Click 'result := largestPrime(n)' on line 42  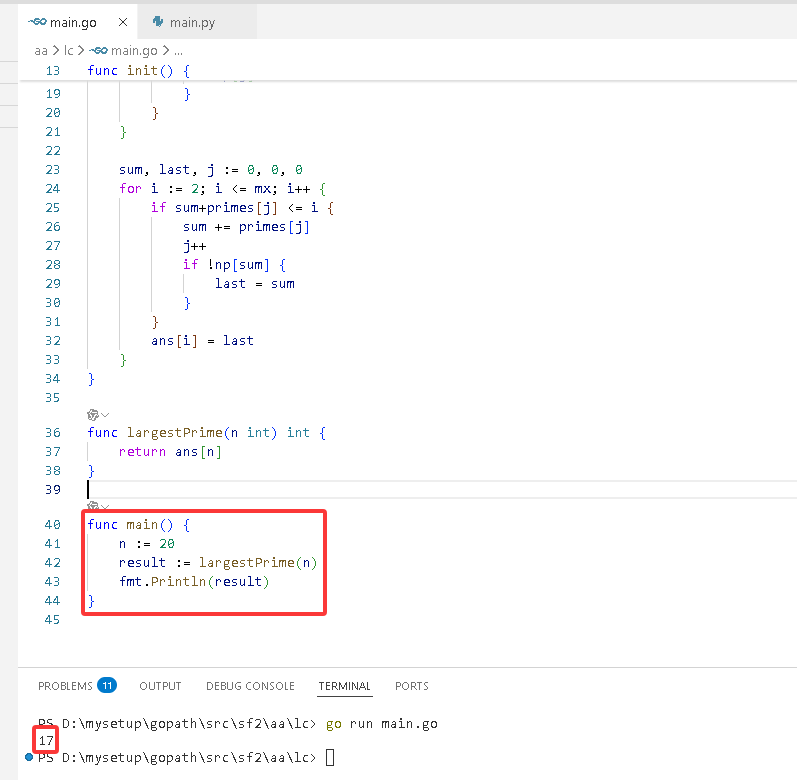coord(218,563)
